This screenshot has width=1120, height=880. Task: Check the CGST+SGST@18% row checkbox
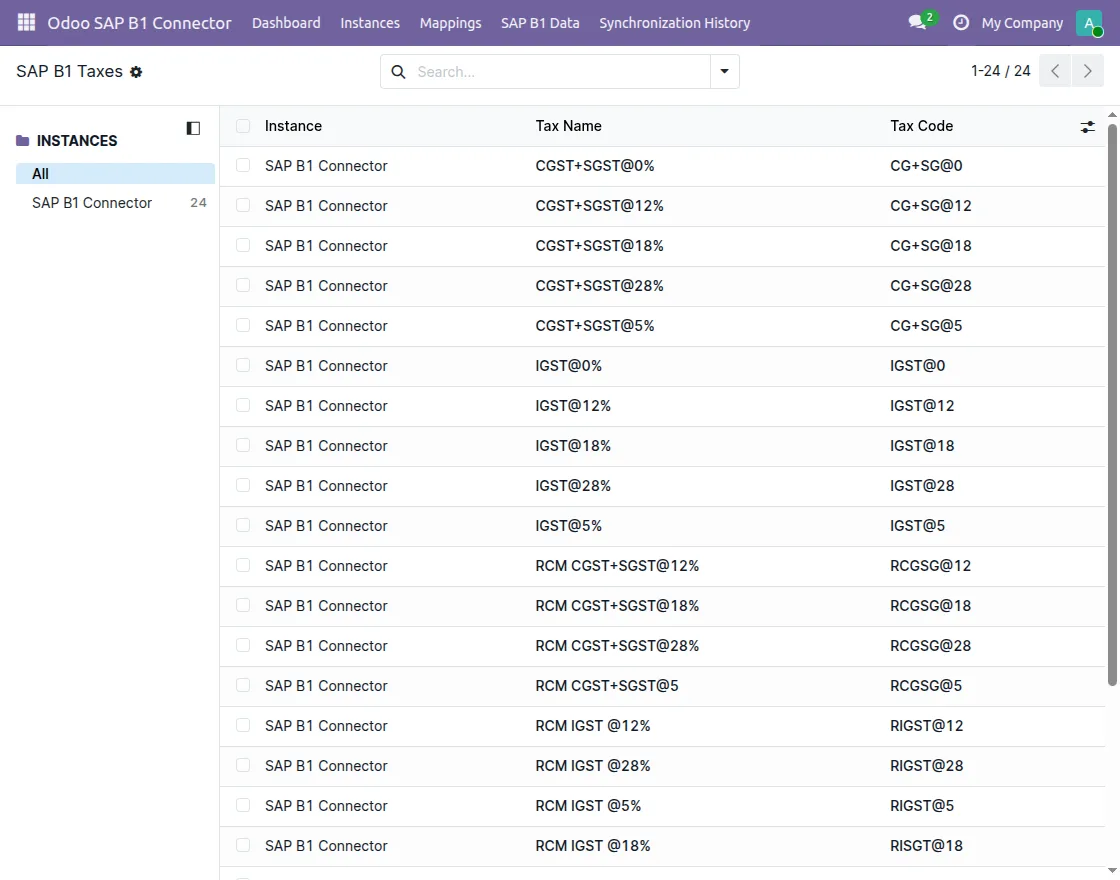[x=243, y=246]
